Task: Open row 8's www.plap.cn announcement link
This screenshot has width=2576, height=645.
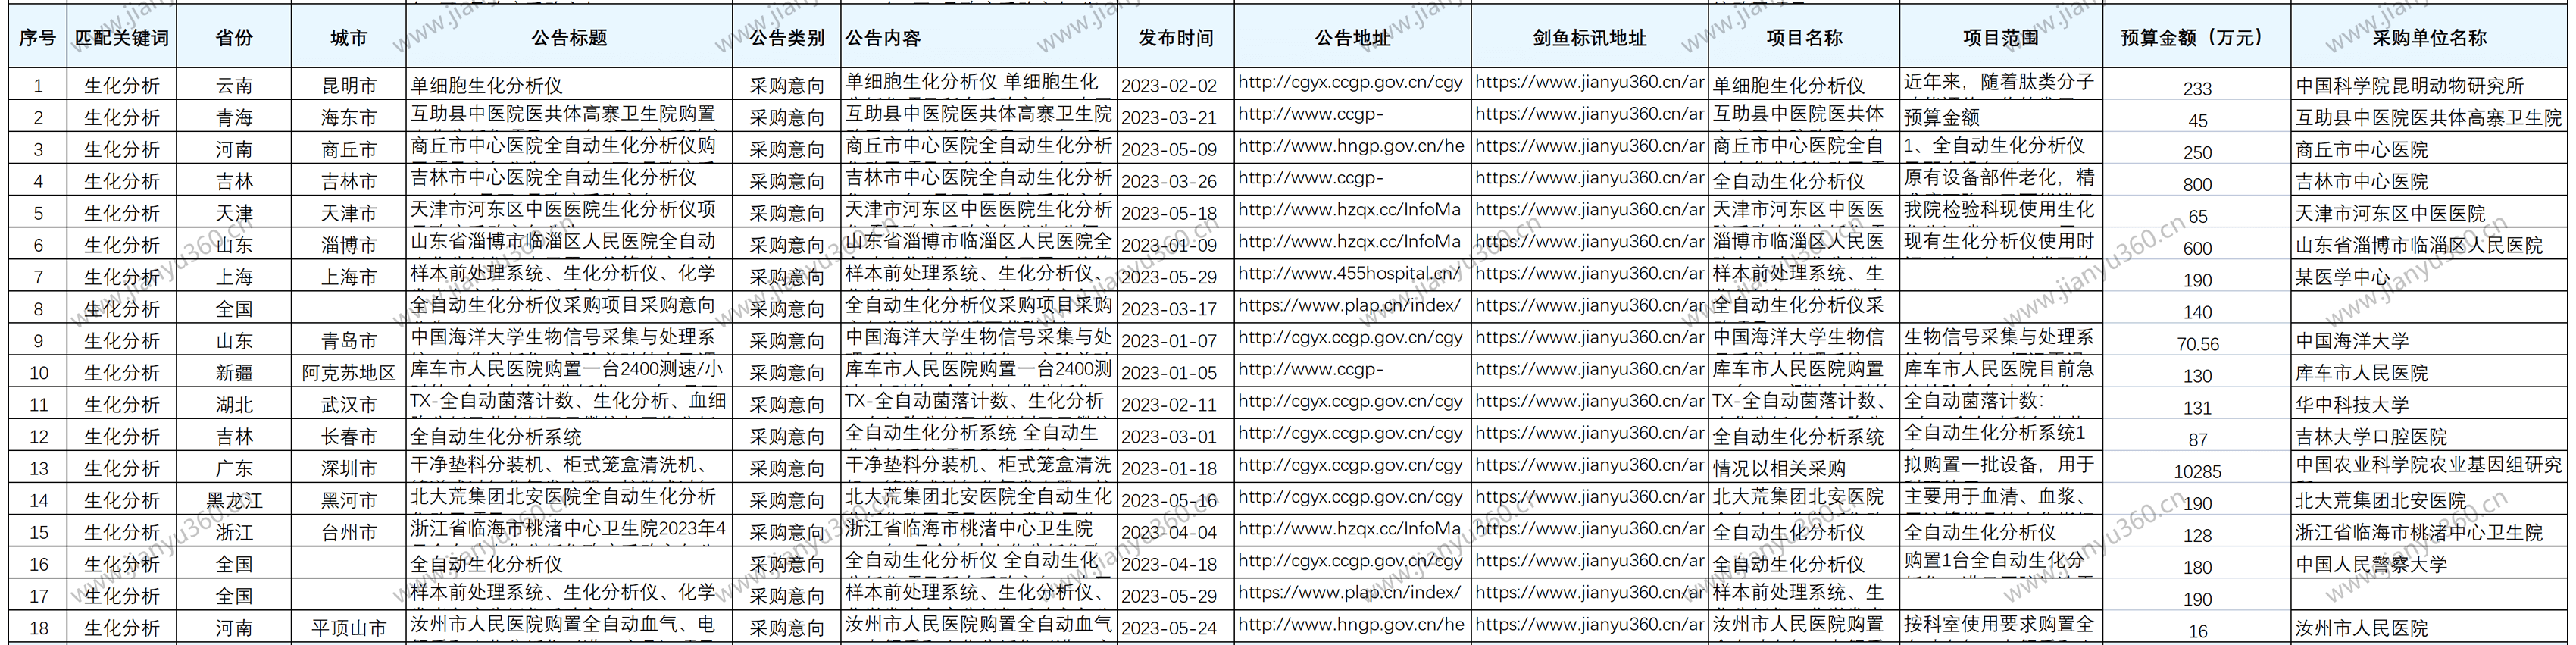Action: coord(1349,305)
